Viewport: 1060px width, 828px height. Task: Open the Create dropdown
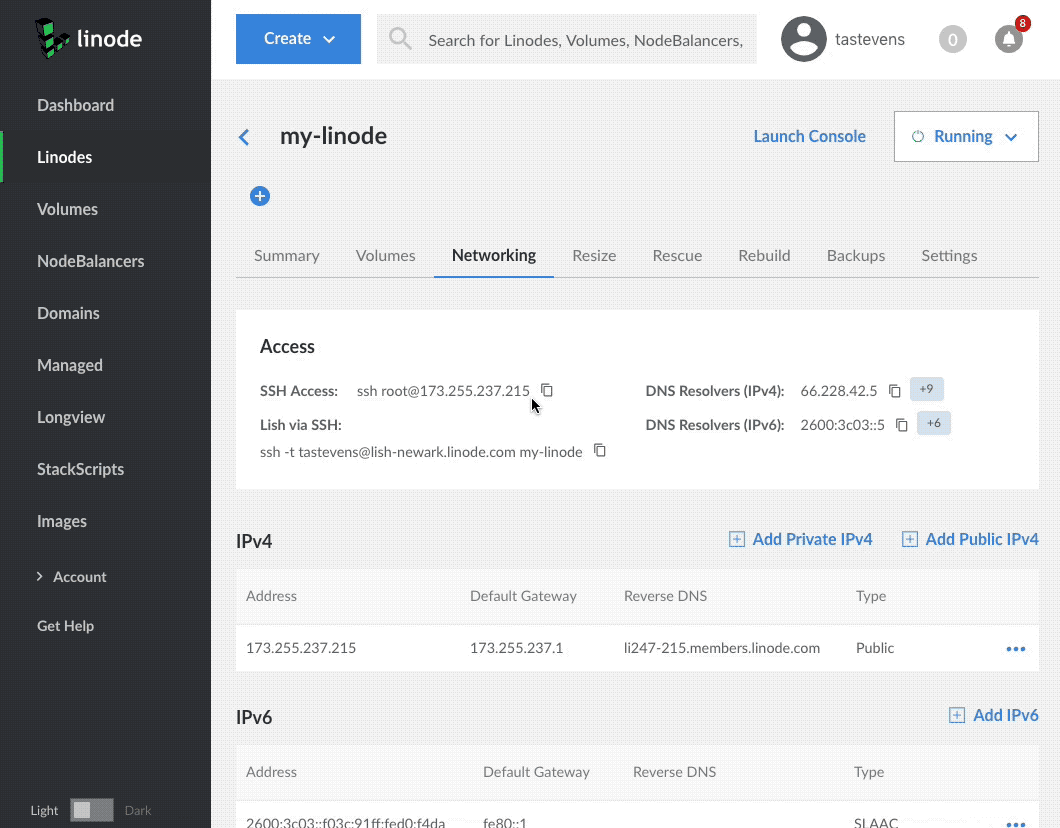298,39
